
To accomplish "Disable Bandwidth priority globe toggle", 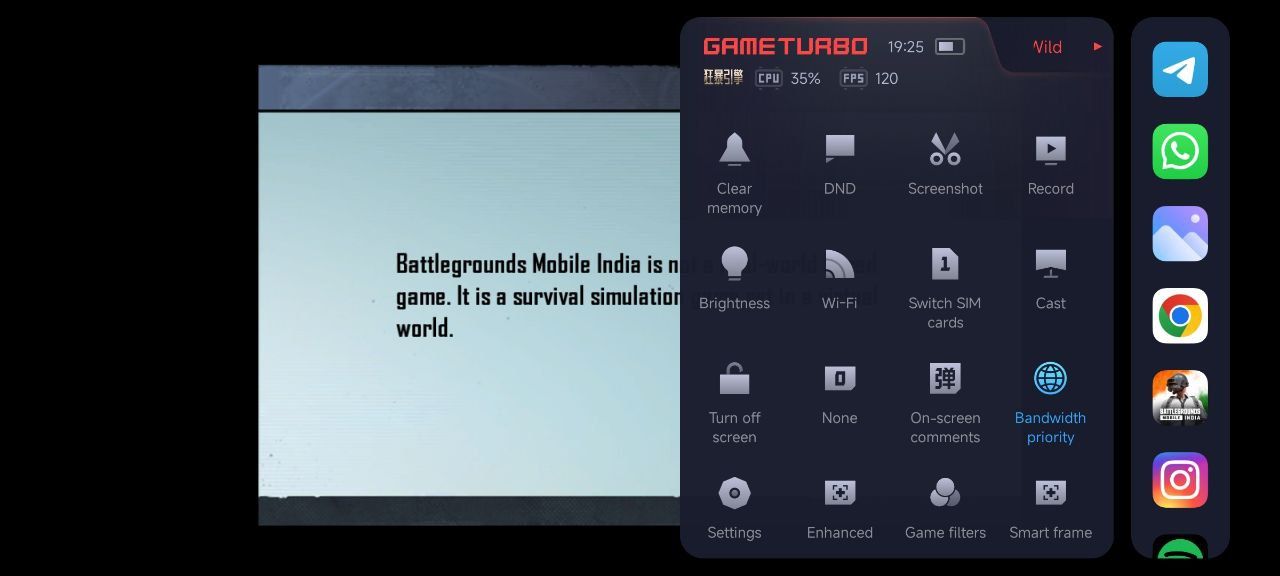I will click(1050, 378).
